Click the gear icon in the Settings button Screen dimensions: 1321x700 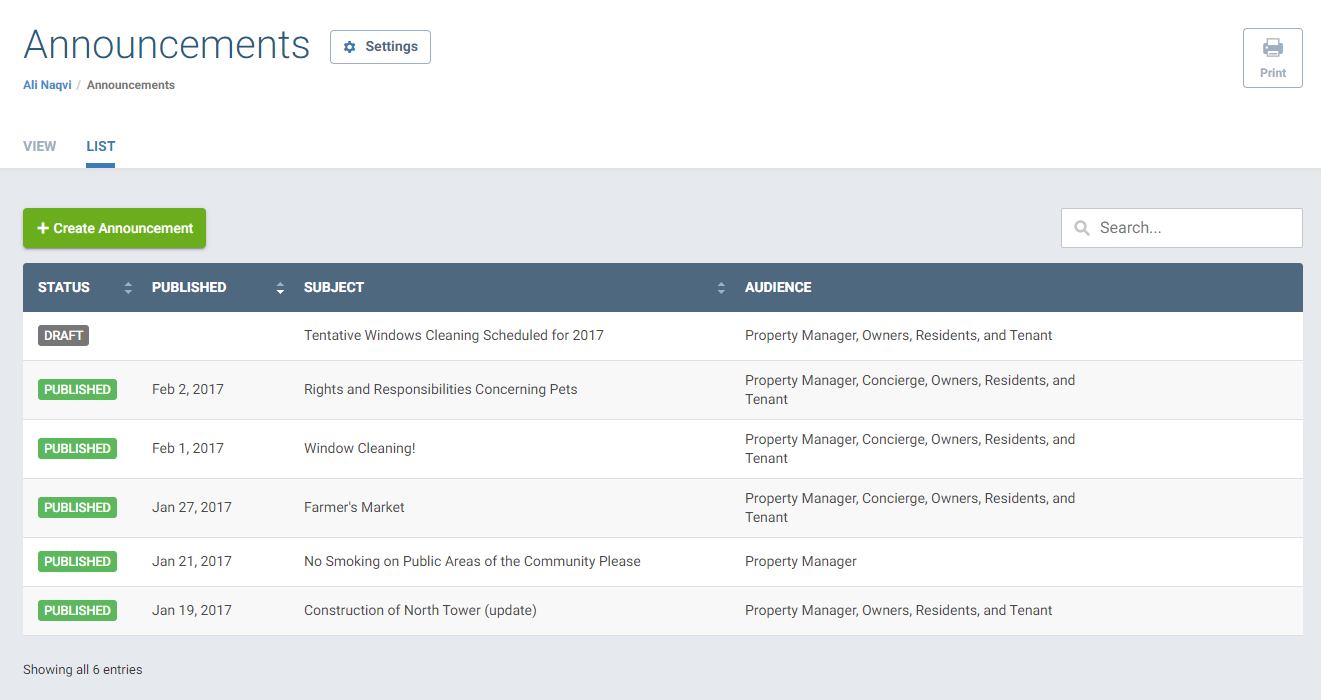348,46
